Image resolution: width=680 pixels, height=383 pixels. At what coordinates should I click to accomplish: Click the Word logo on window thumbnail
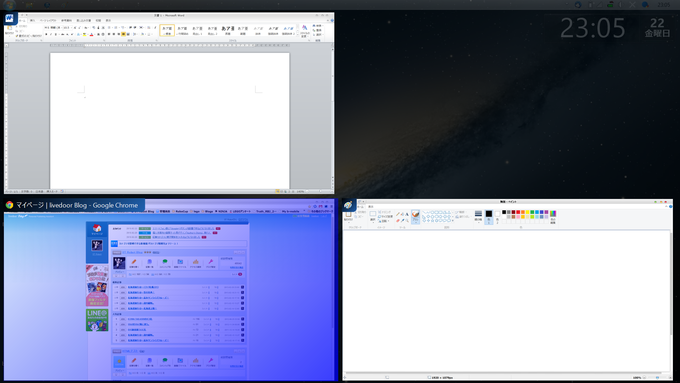coord(10,19)
